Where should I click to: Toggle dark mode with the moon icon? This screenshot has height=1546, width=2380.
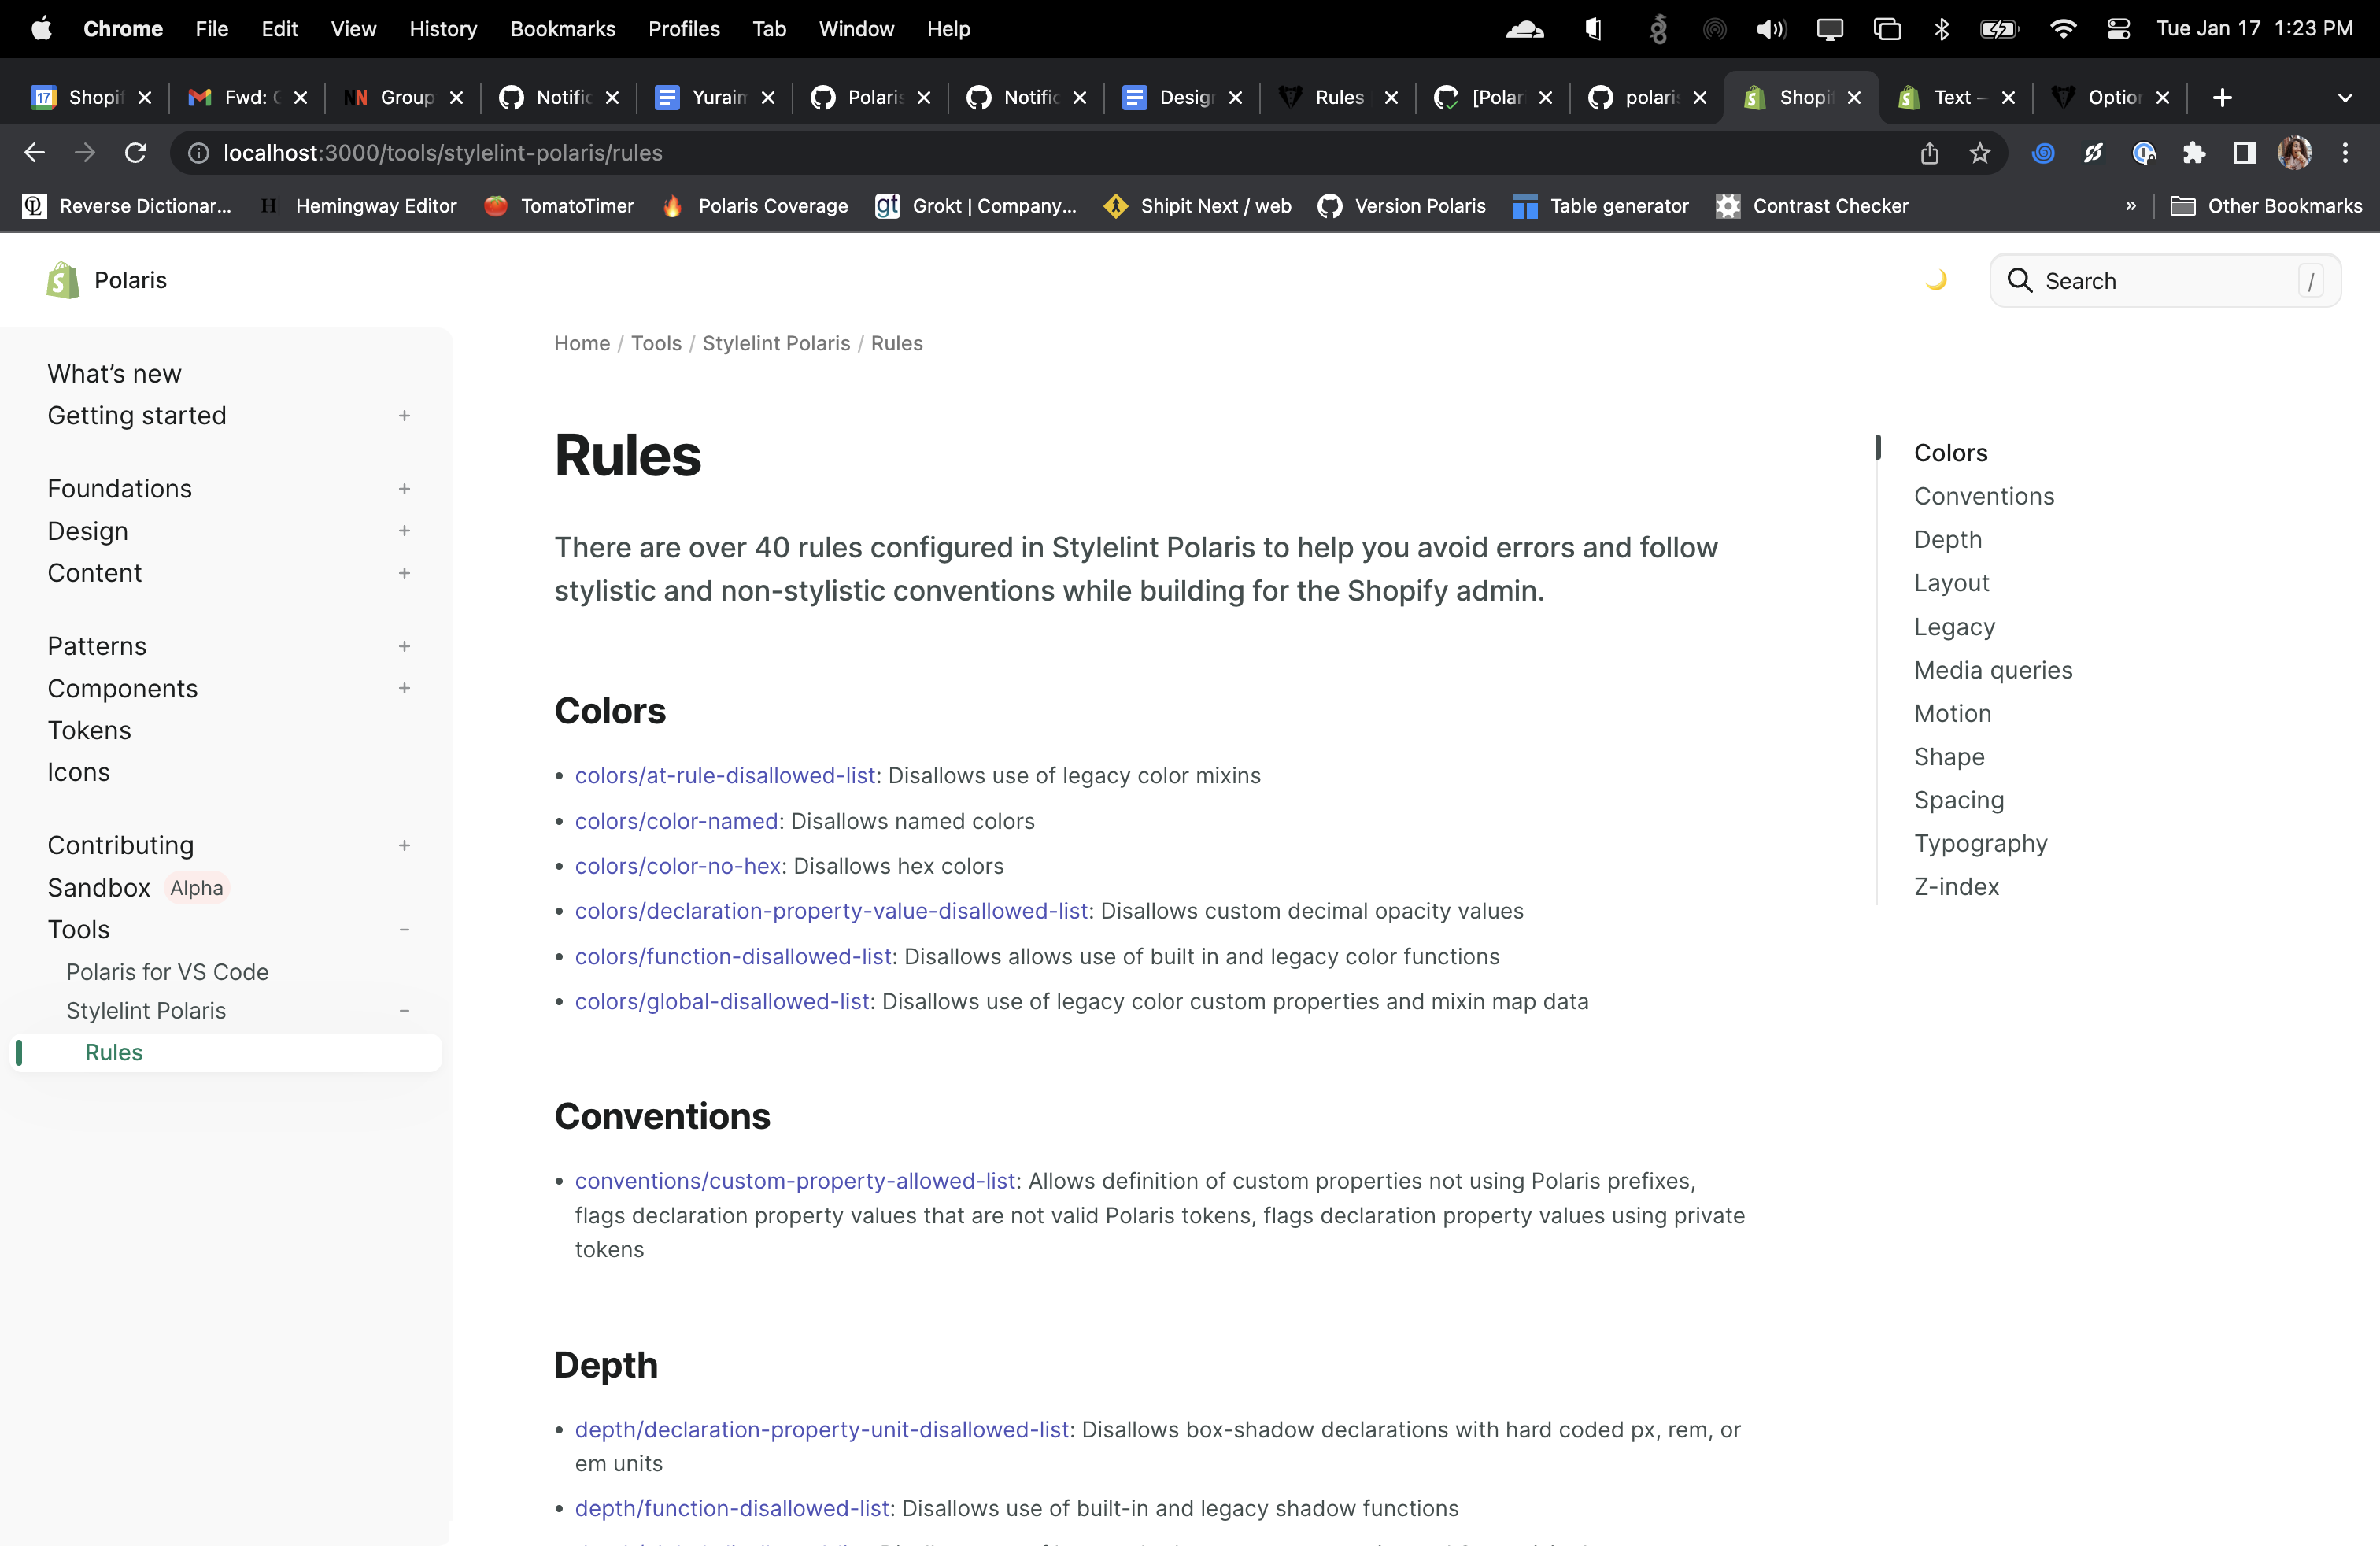pyautogui.click(x=1936, y=280)
